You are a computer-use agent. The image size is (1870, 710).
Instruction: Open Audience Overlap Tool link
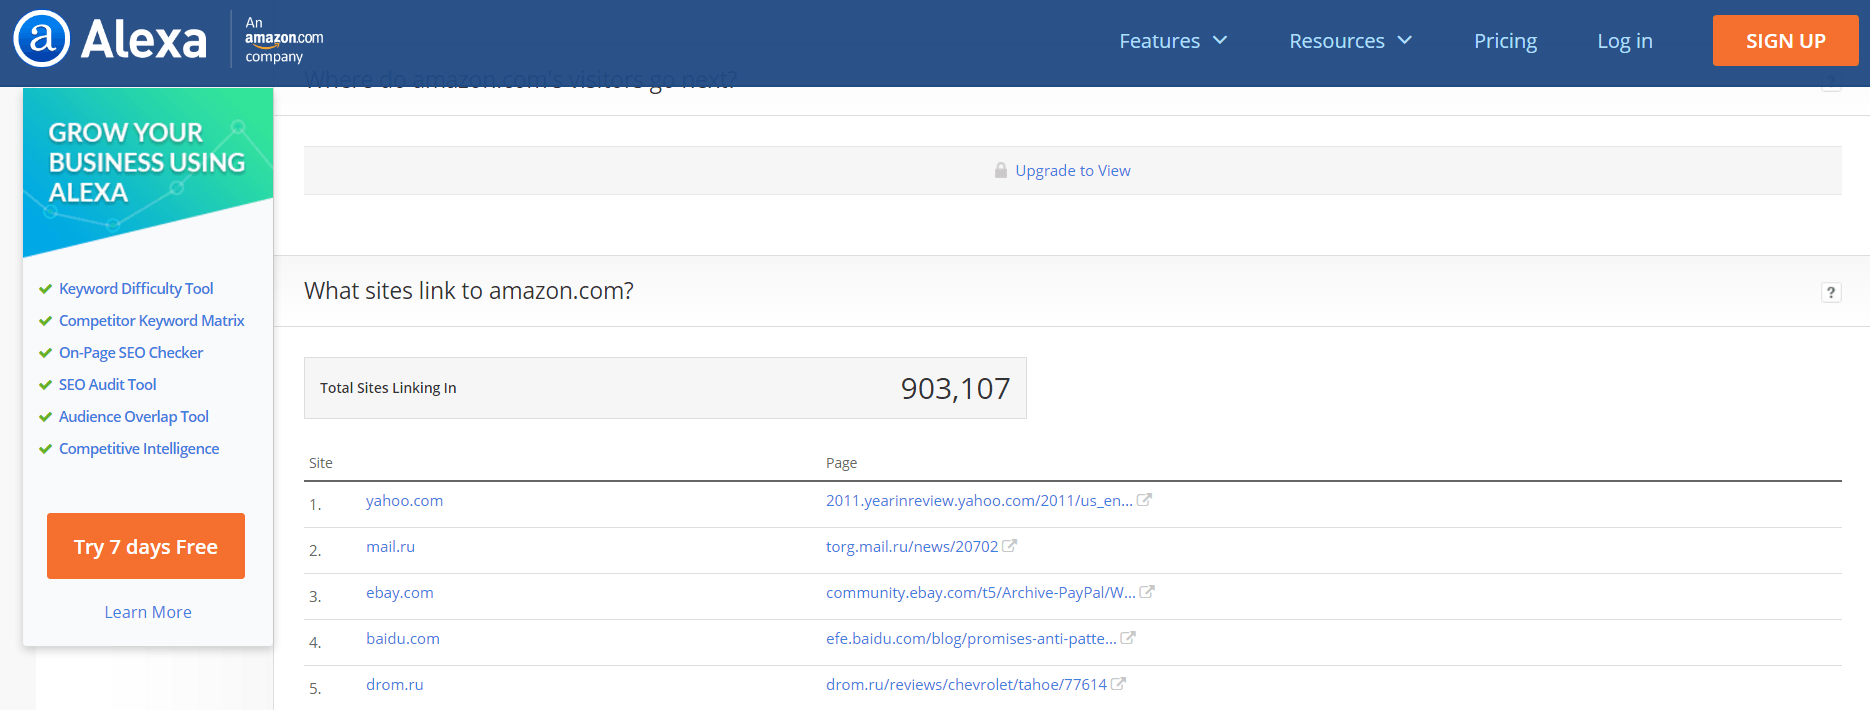pyautogui.click(x=134, y=417)
